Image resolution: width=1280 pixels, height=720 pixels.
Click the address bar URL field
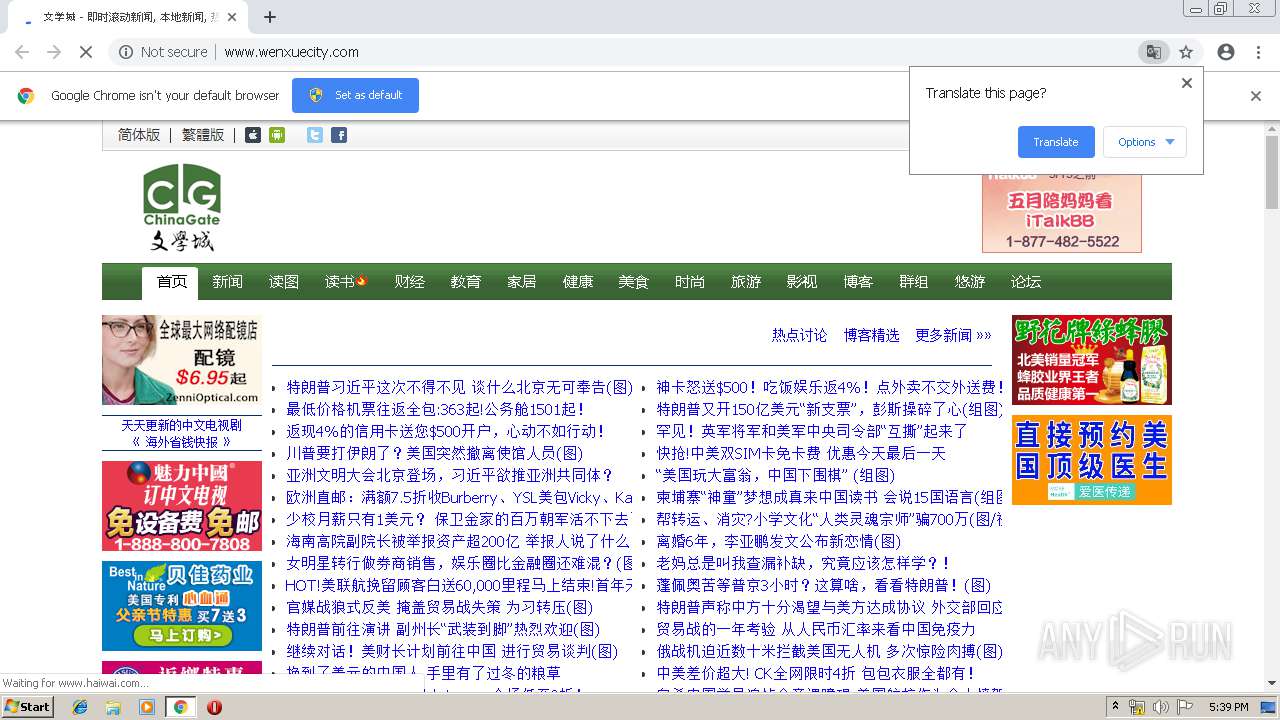pyautogui.click(x=640, y=52)
